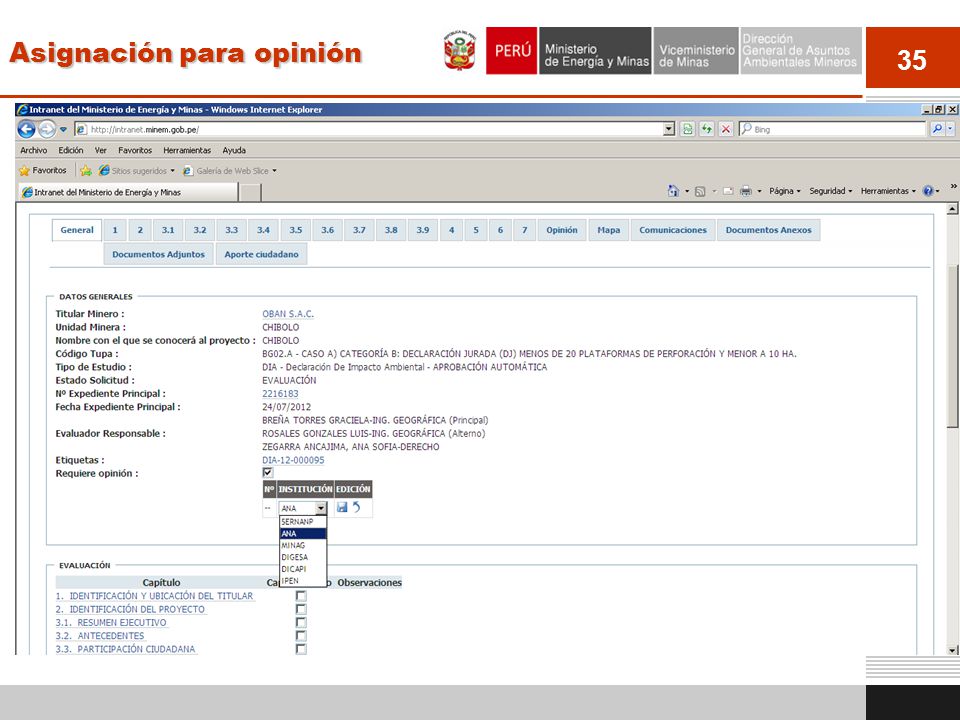Click the green Refresh page icon
Viewport: 960px width, 720px height.
(707, 129)
